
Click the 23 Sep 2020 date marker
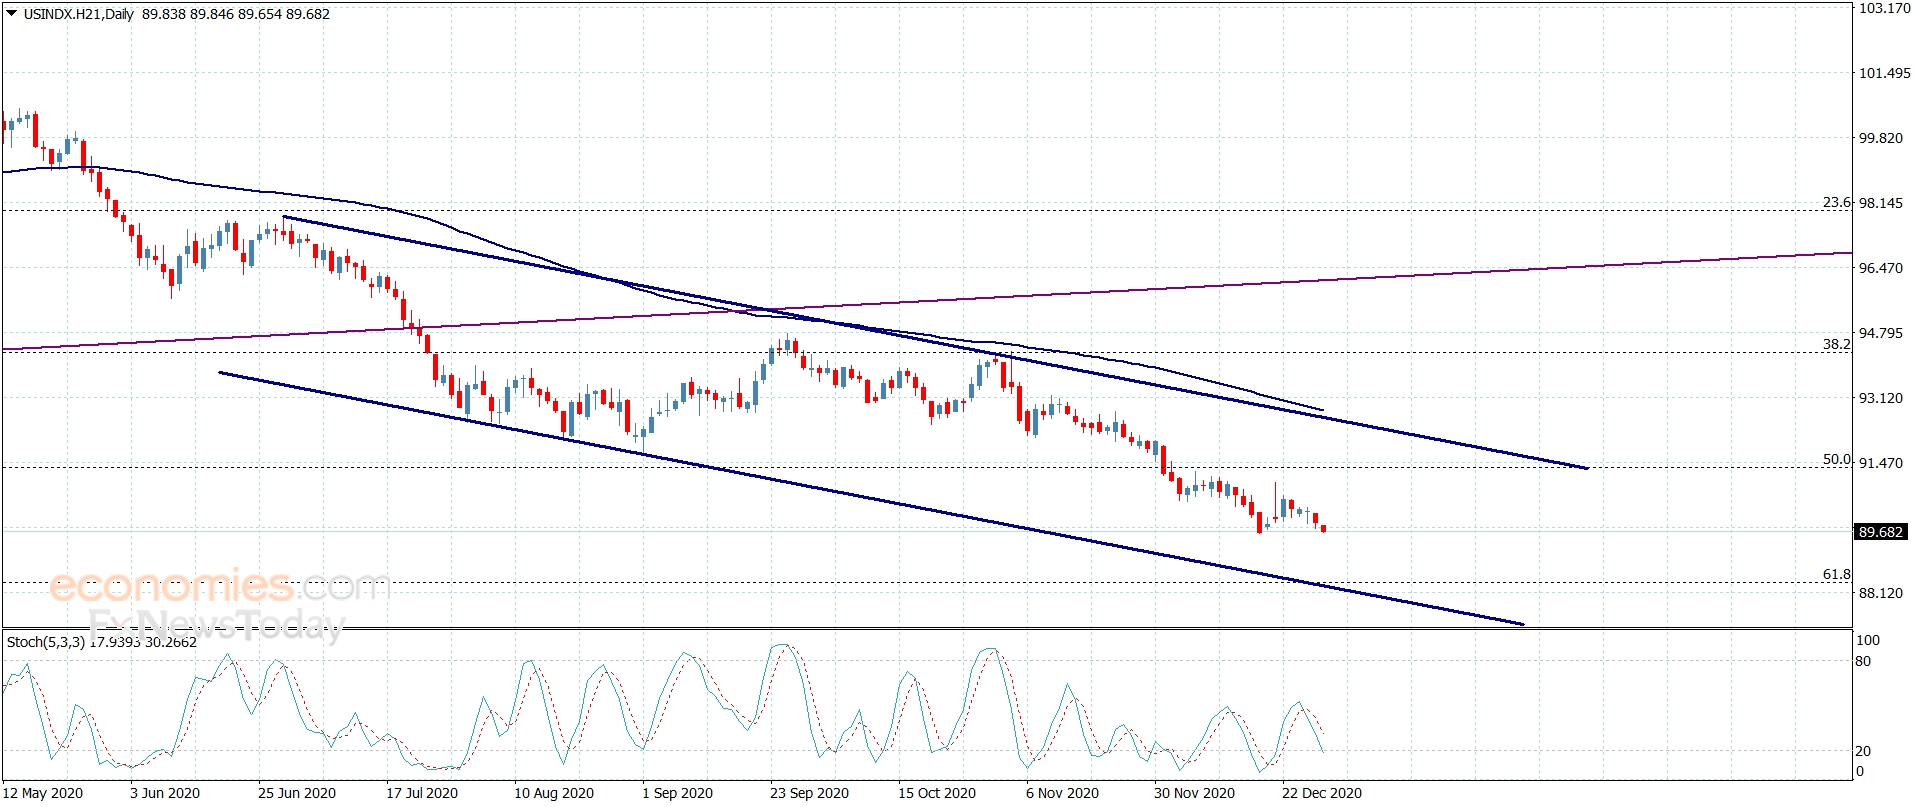click(809, 793)
